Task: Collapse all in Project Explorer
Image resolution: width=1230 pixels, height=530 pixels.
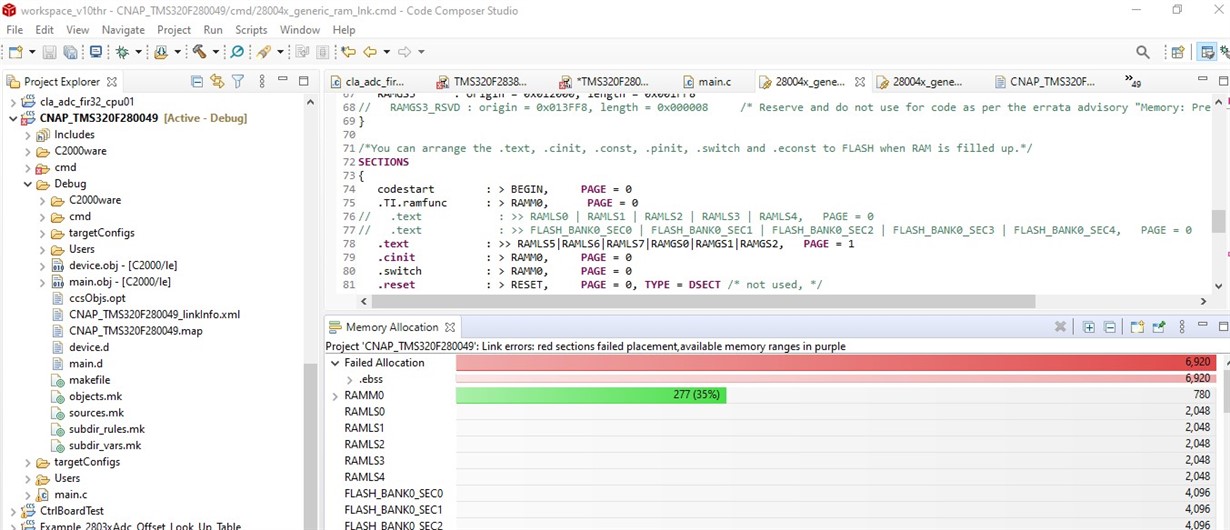Action: click(197, 81)
